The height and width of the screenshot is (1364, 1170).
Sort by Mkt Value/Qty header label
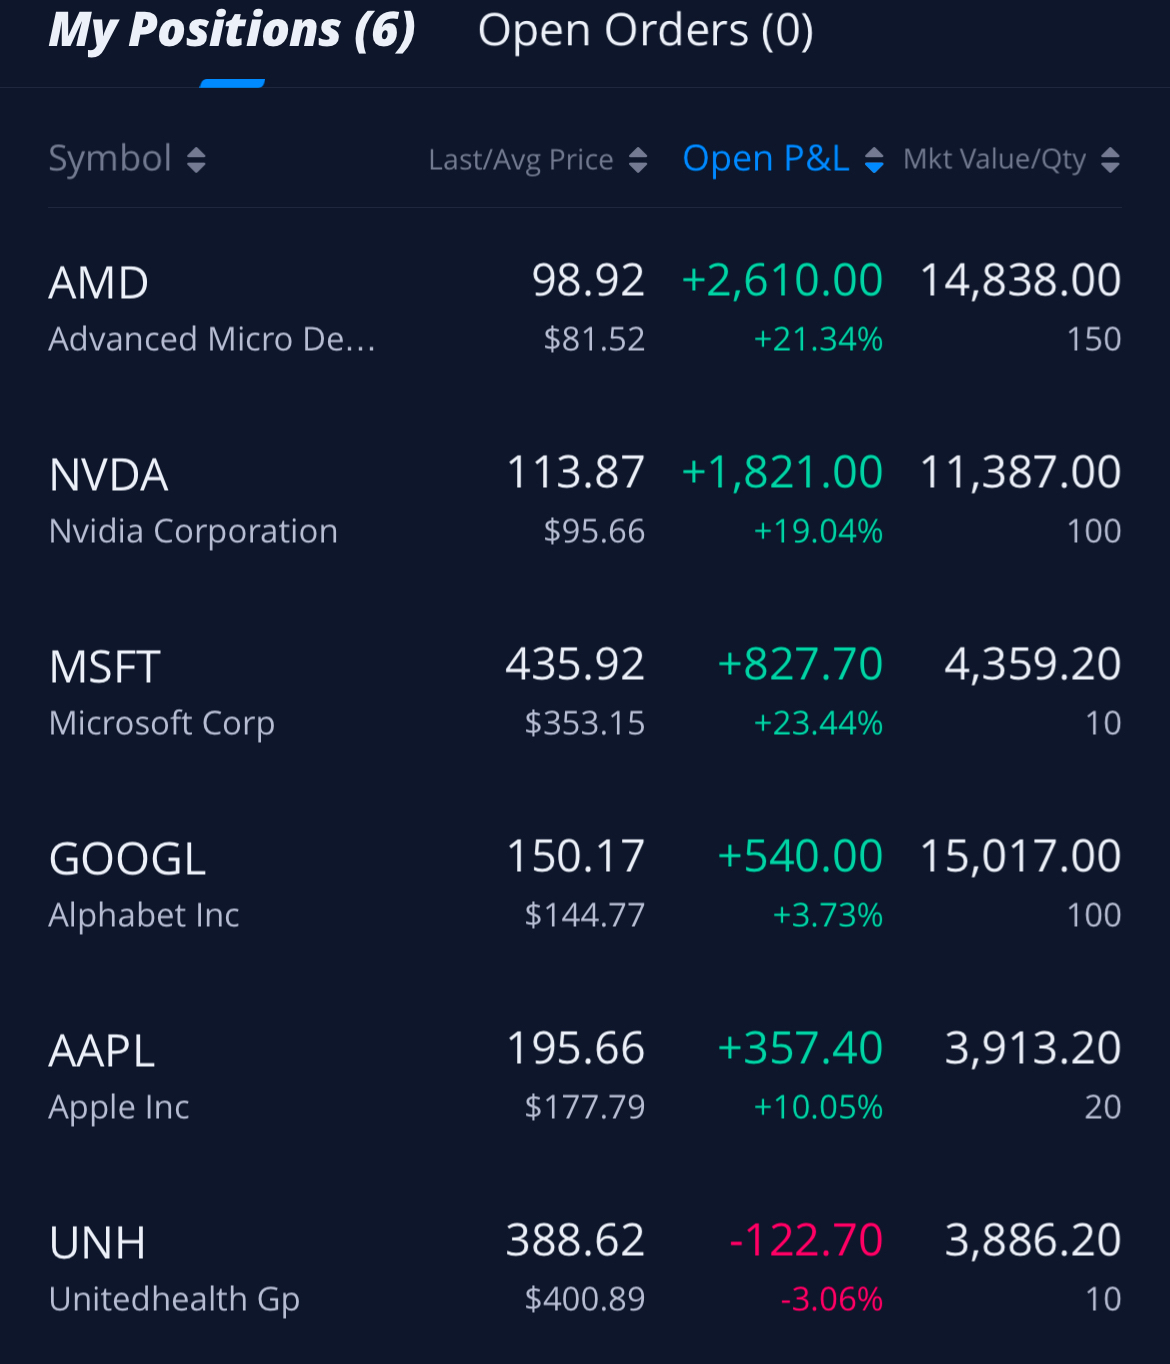click(995, 159)
